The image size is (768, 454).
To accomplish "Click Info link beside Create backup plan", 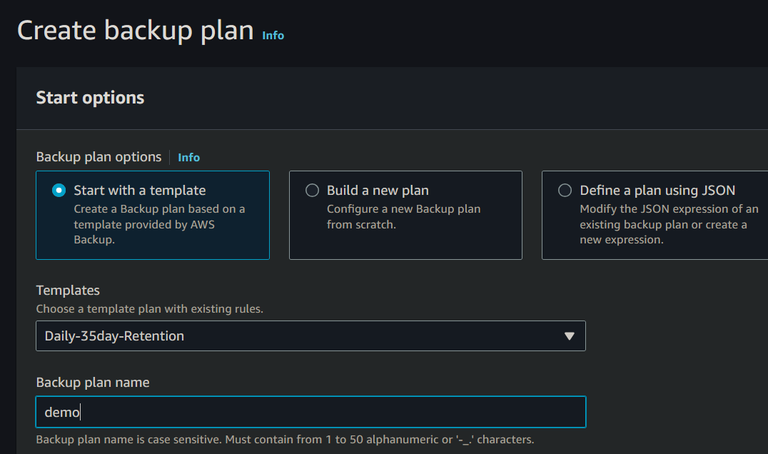I will 273,35.
